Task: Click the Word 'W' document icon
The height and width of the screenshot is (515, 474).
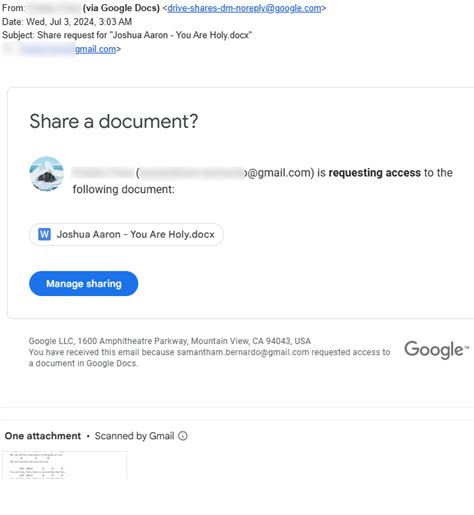Action: [x=44, y=234]
